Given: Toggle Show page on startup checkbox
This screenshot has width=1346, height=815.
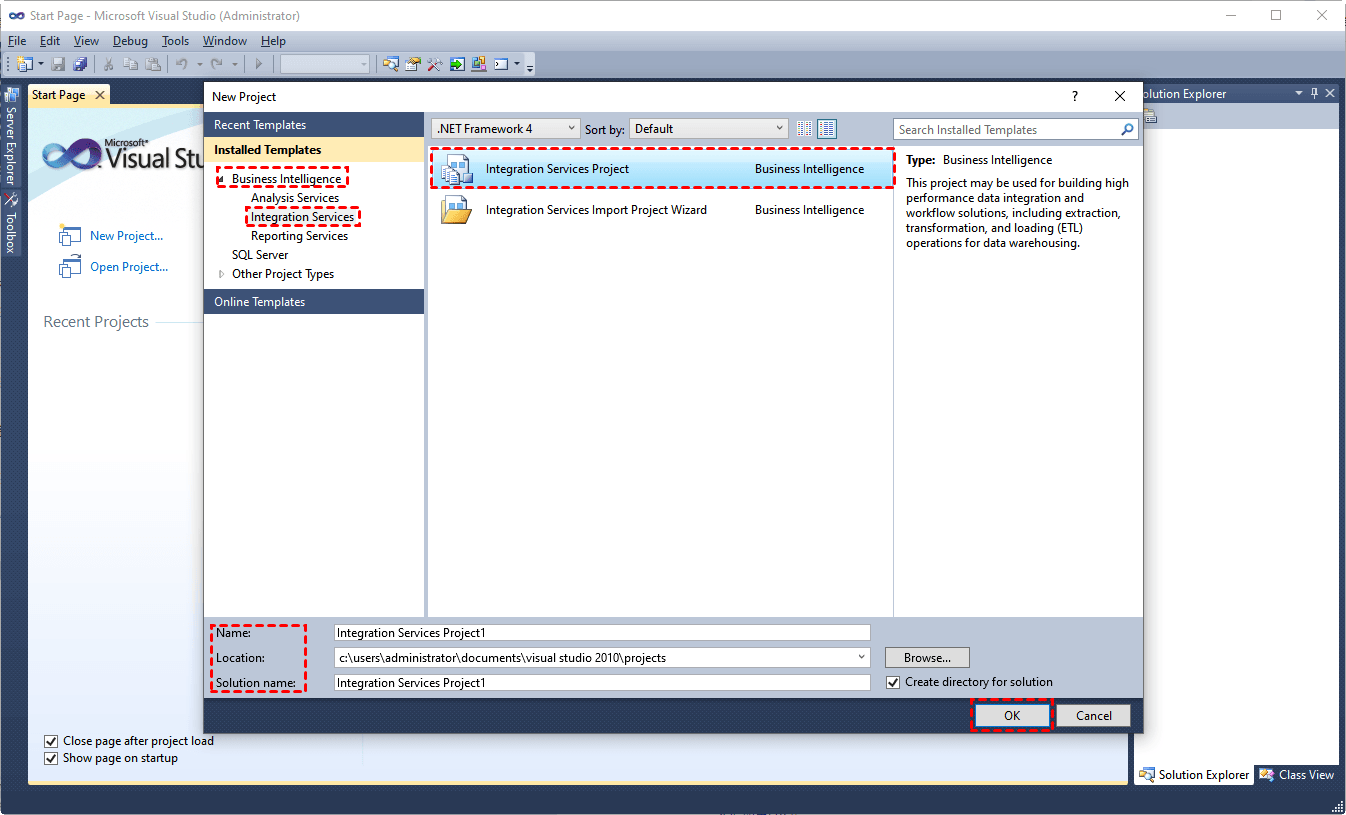Looking at the screenshot, I should (x=51, y=758).
